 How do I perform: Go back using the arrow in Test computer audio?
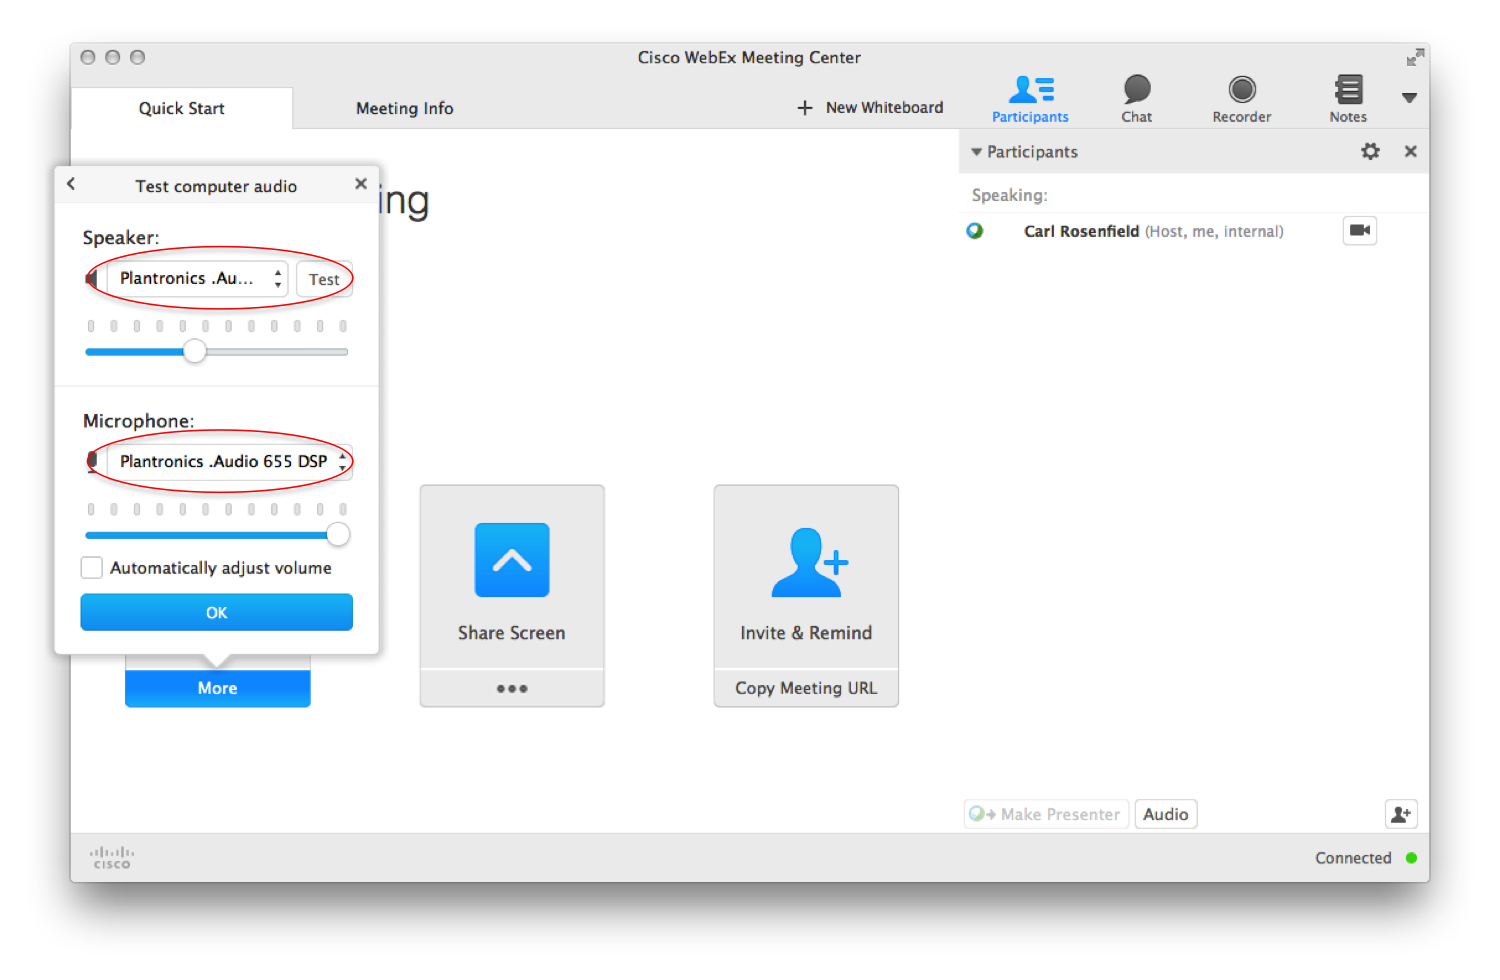(71, 184)
